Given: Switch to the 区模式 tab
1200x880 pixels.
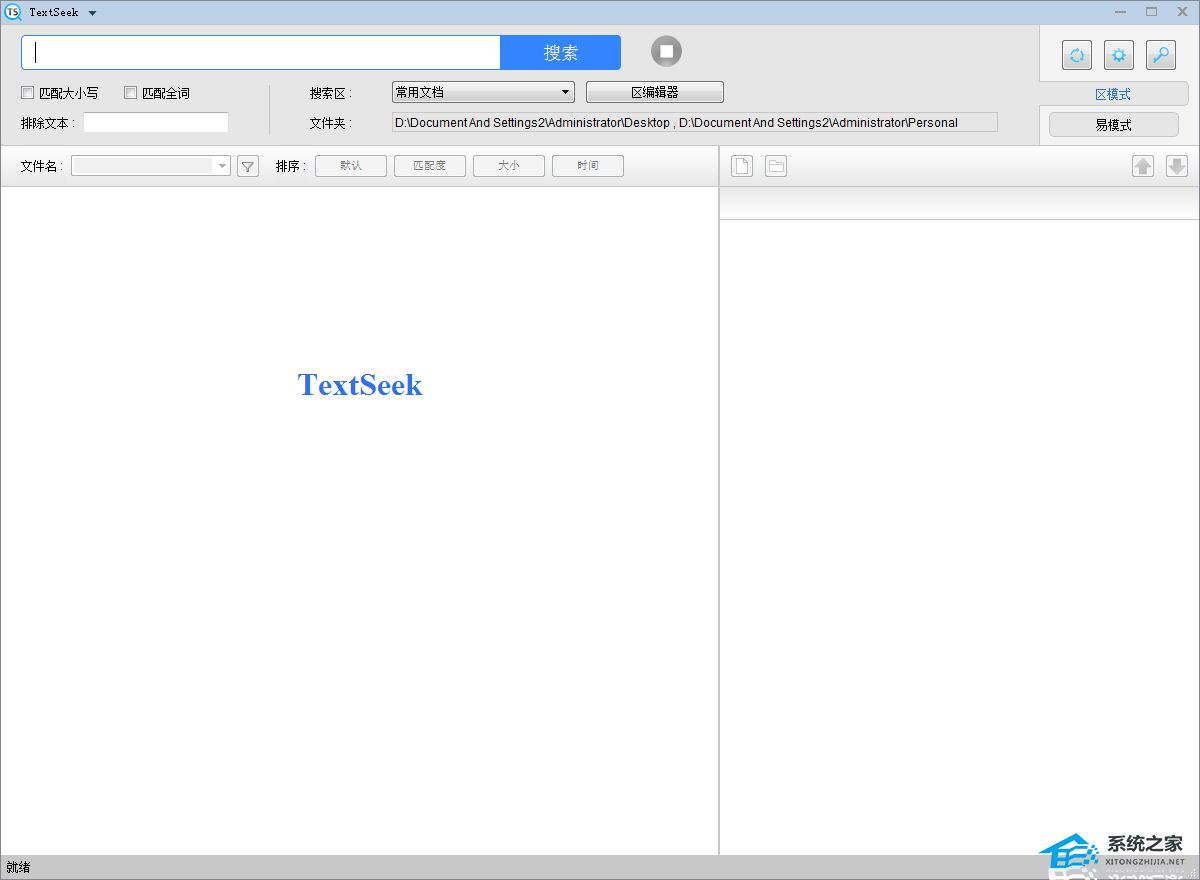Looking at the screenshot, I should 1113,94.
